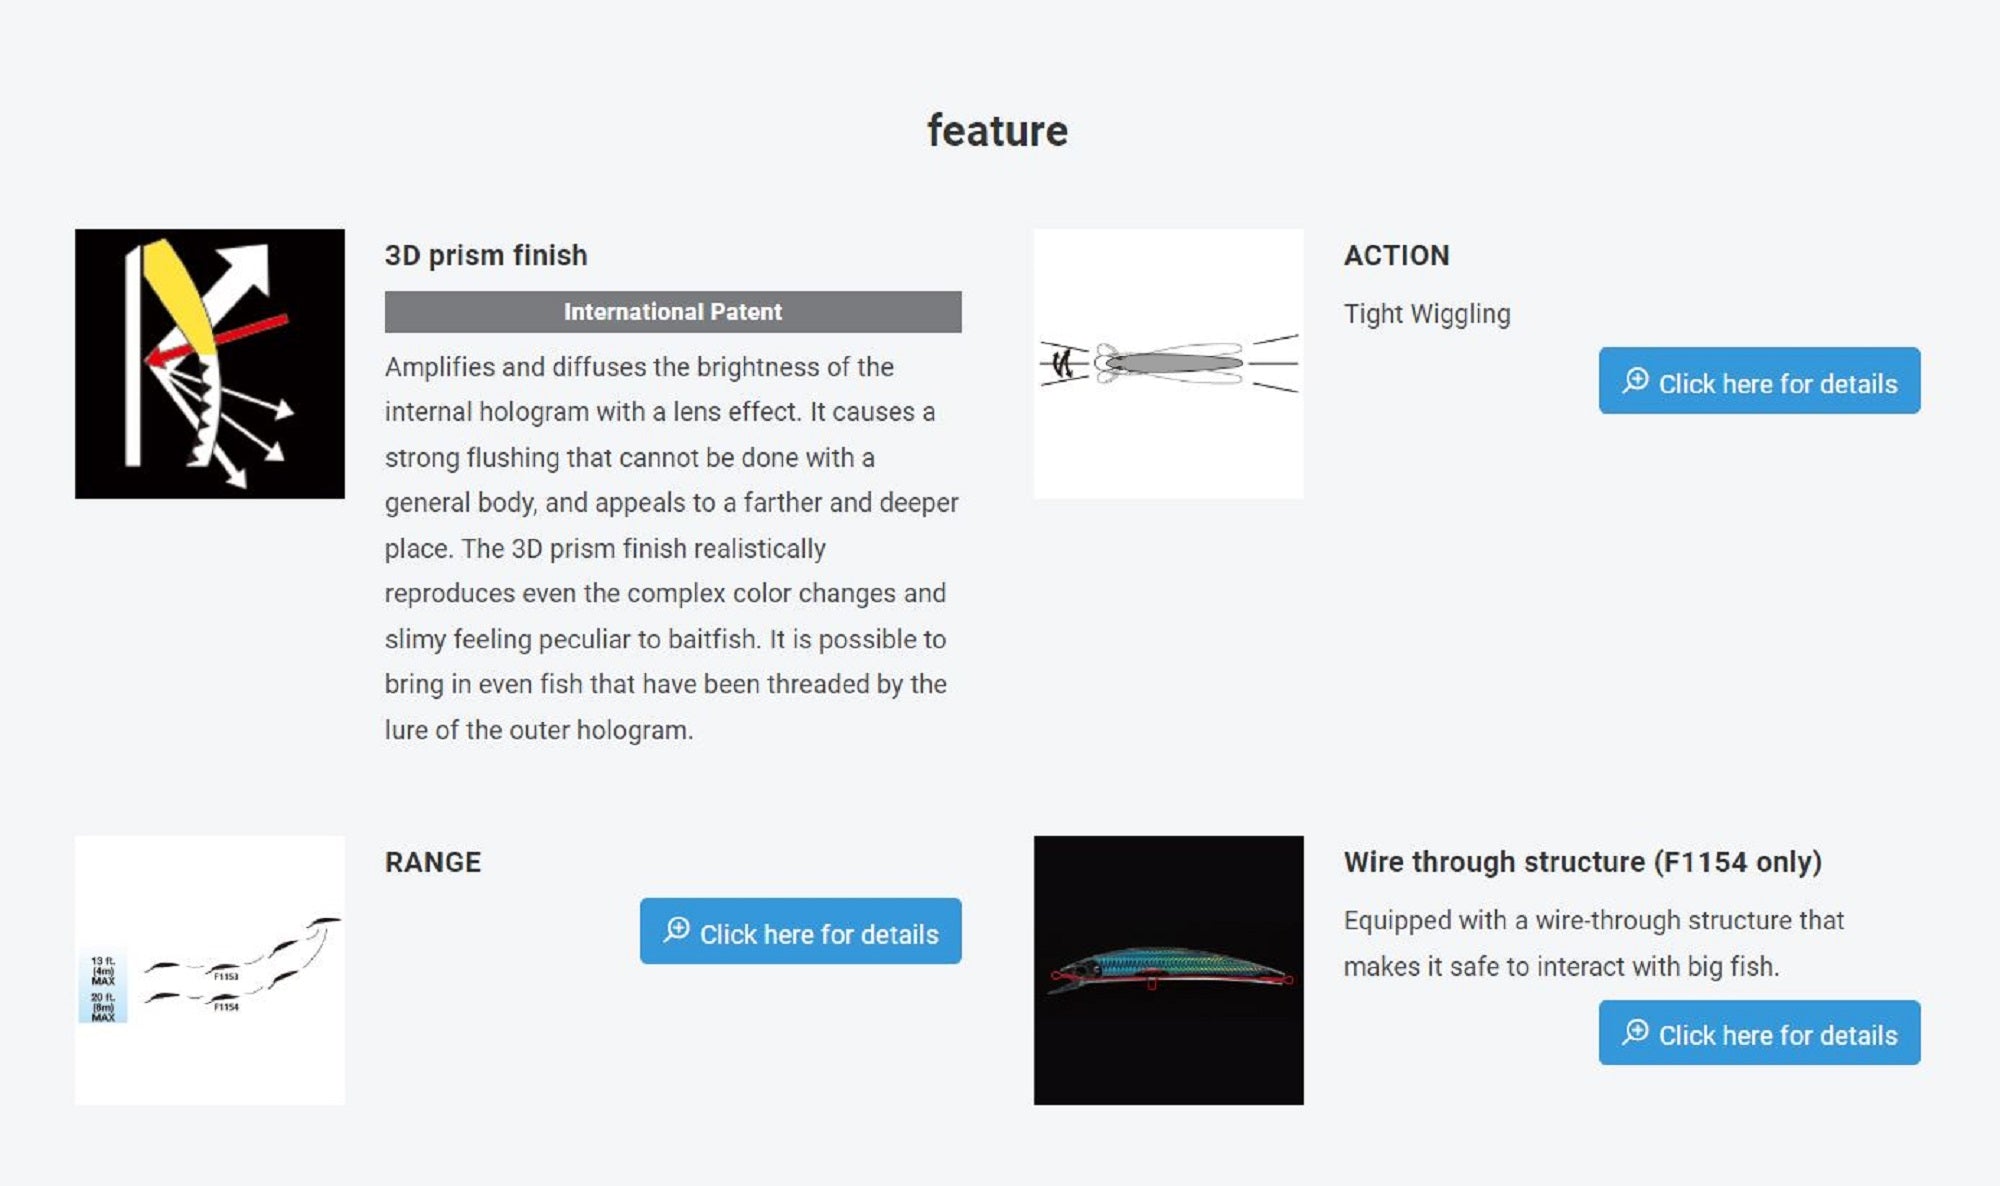Select 'Wire through structure (F1154 only)' heading

coord(1583,862)
